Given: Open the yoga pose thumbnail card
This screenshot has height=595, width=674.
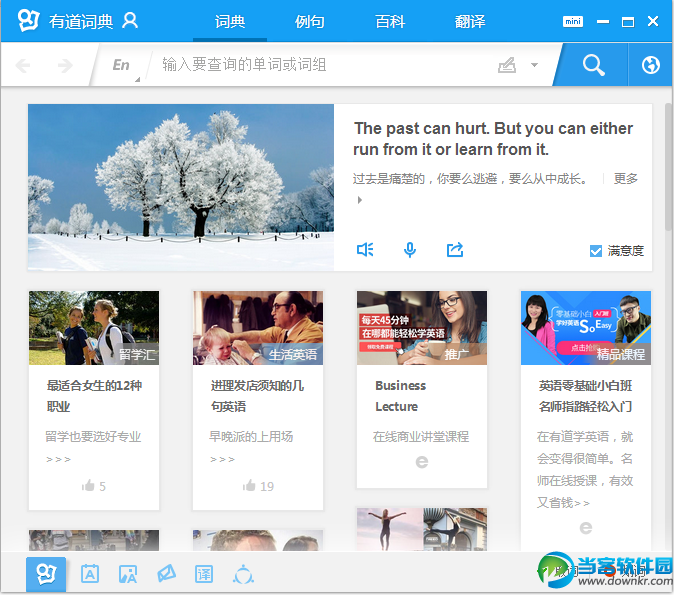Looking at the screenshot, I should pyautogui.click(x=422, y=529).
